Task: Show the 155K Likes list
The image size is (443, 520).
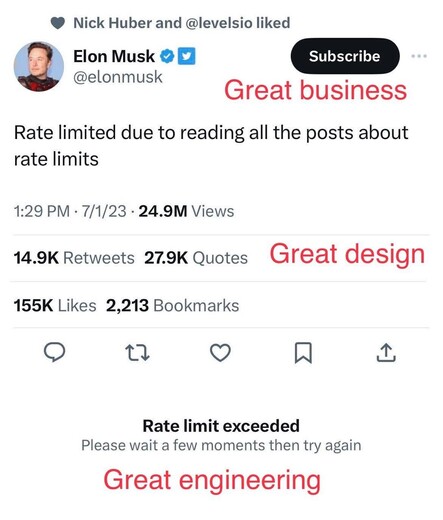Action: pos(55,305)
